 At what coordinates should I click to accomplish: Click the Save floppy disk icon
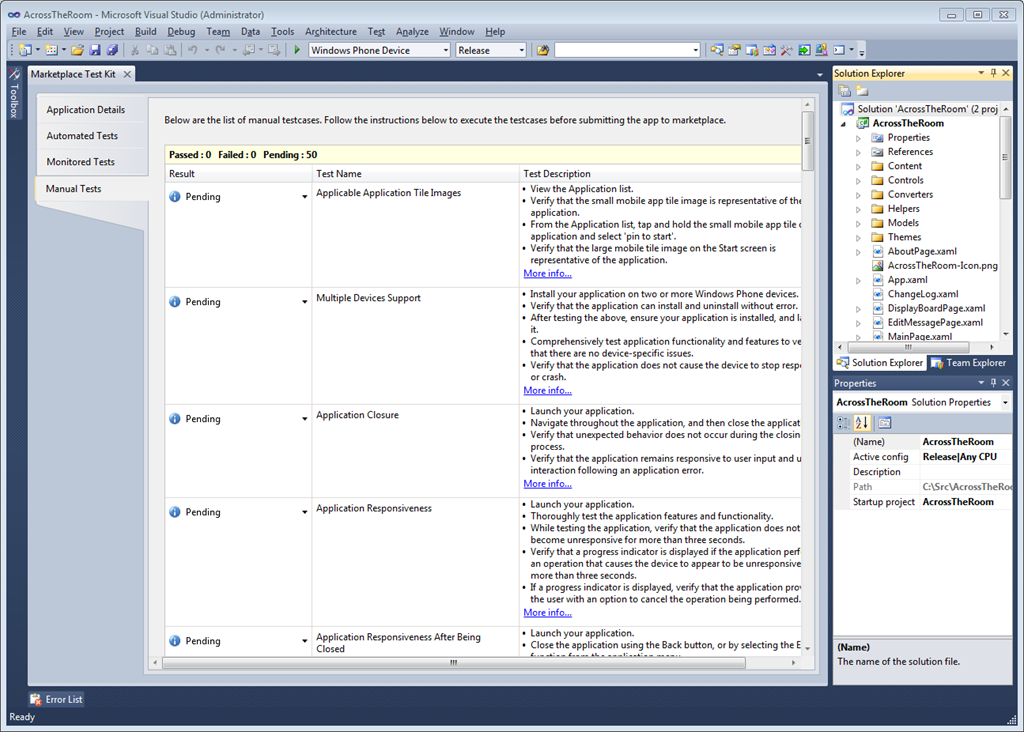tap(95, 50)
